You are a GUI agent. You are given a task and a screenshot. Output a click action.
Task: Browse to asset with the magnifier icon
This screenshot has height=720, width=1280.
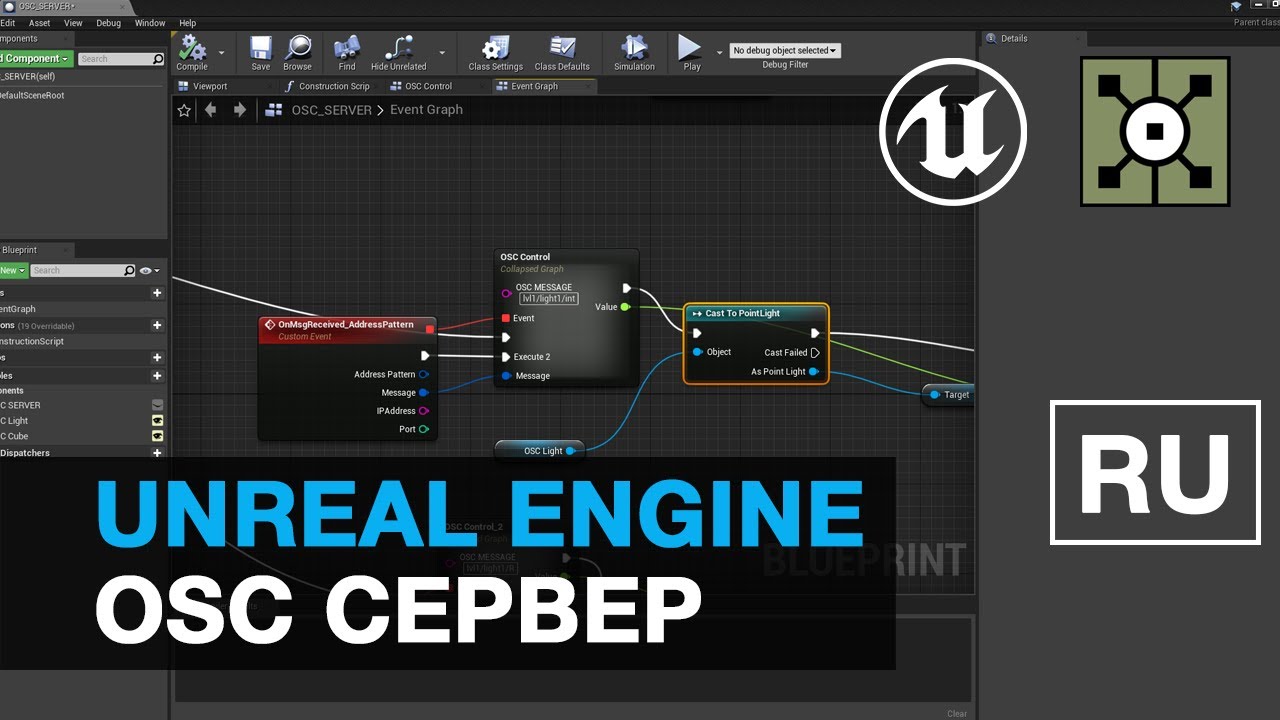[x=298, y=52]
